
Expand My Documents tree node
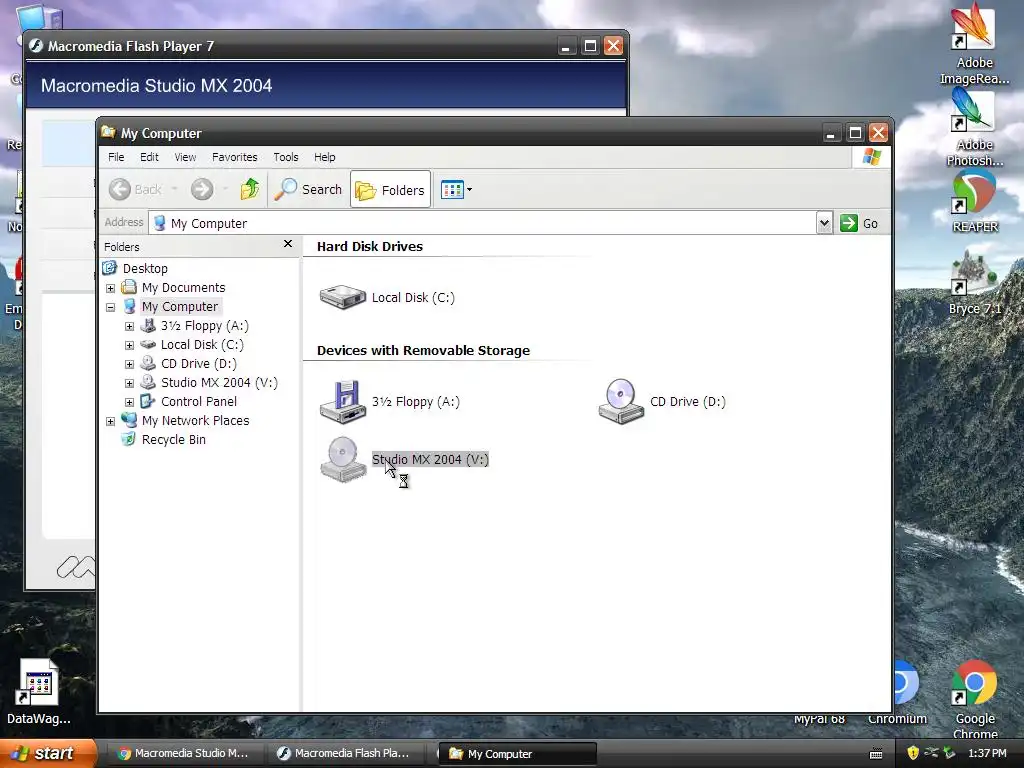pyautogui.click(x=110, y=288)
